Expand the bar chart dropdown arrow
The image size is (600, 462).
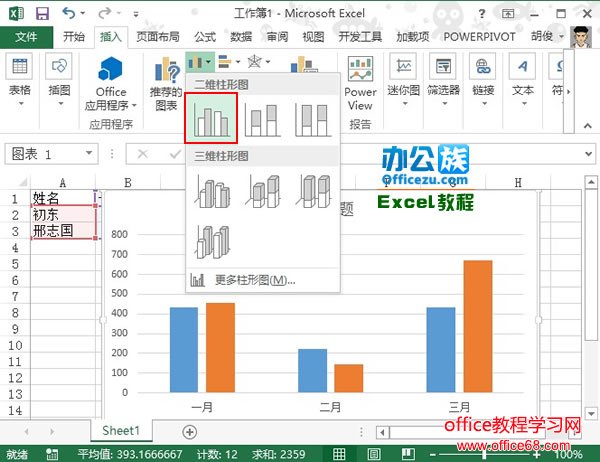coord(238,62)
